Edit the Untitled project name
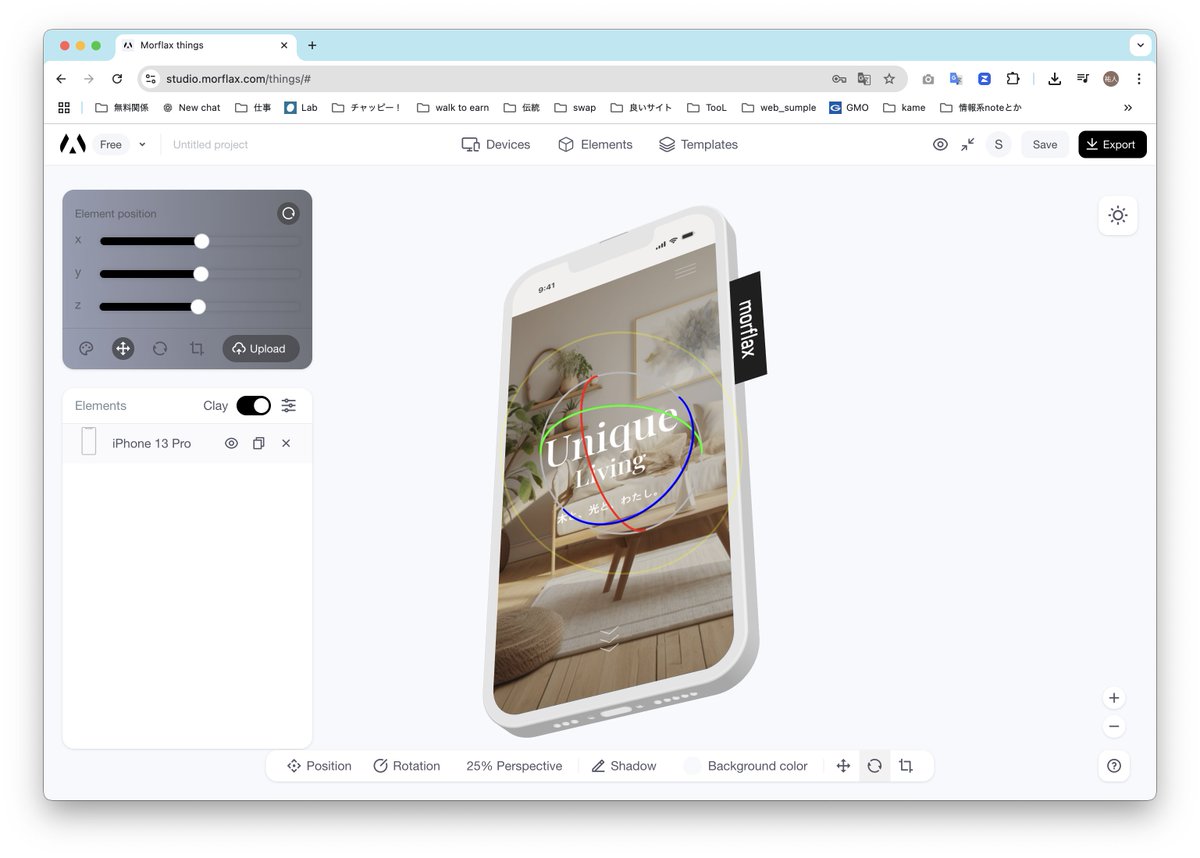Screen dimensions: 1200x858 (210, 145)
